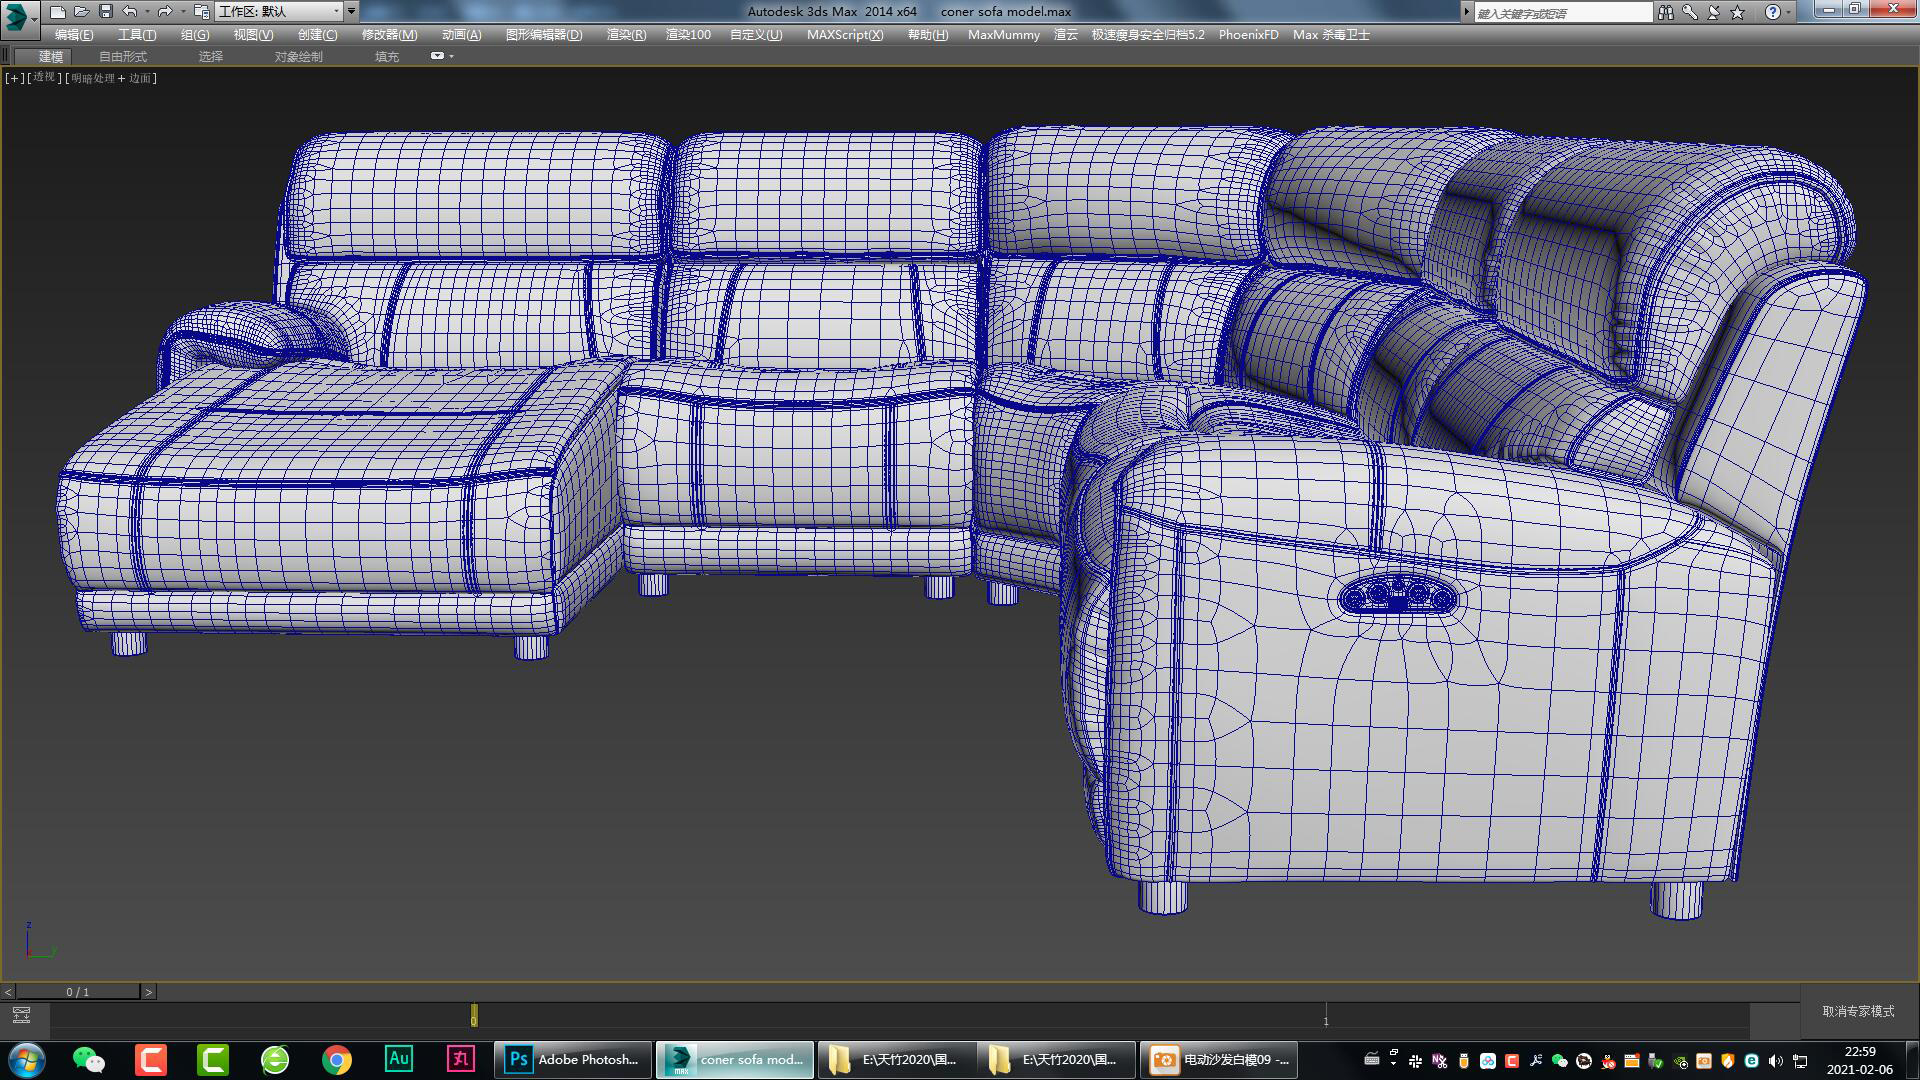
Task: Click the InfoCenter help question-mark icon
Action: 1773,11
